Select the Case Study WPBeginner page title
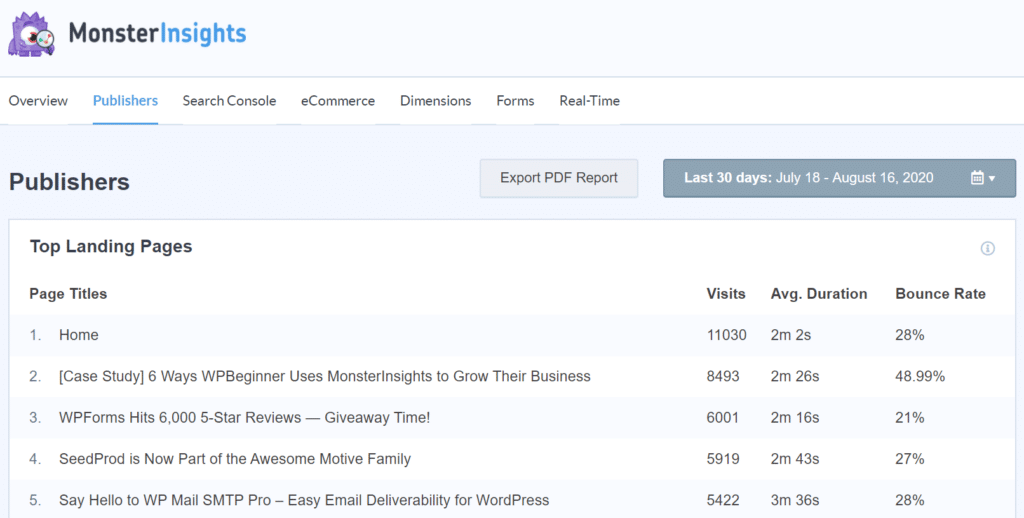 (325, 376)
